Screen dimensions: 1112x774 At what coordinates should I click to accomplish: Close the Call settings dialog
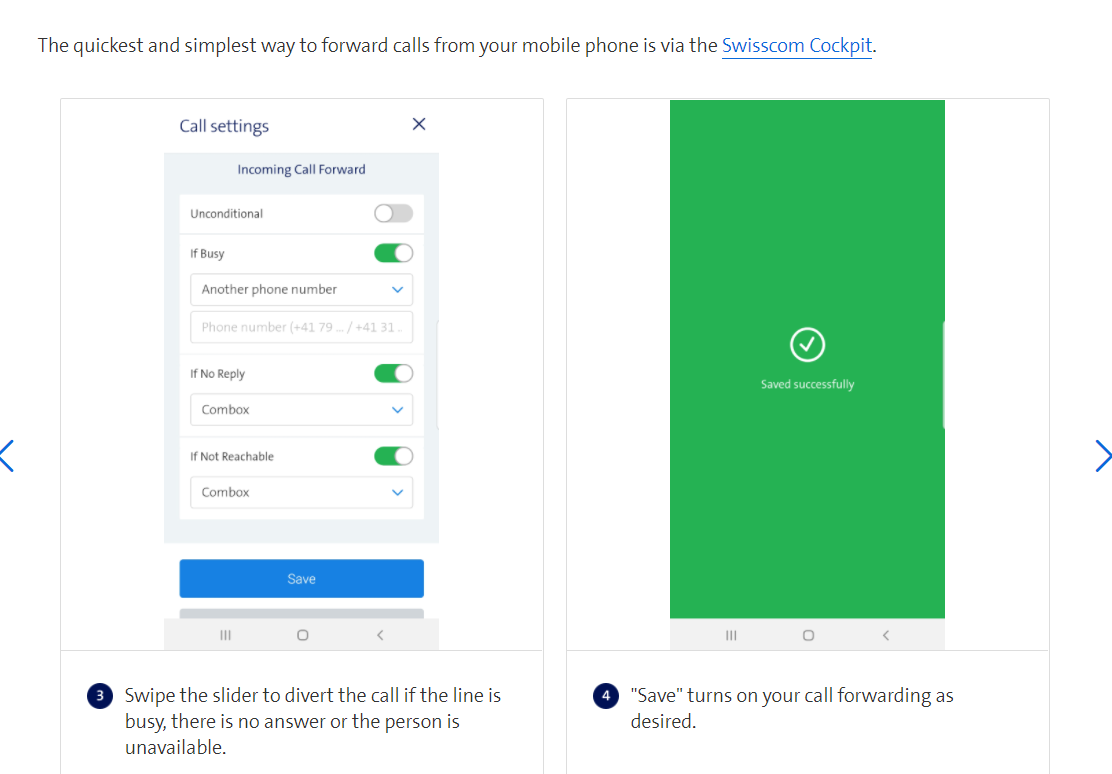(x=419, y=124)
